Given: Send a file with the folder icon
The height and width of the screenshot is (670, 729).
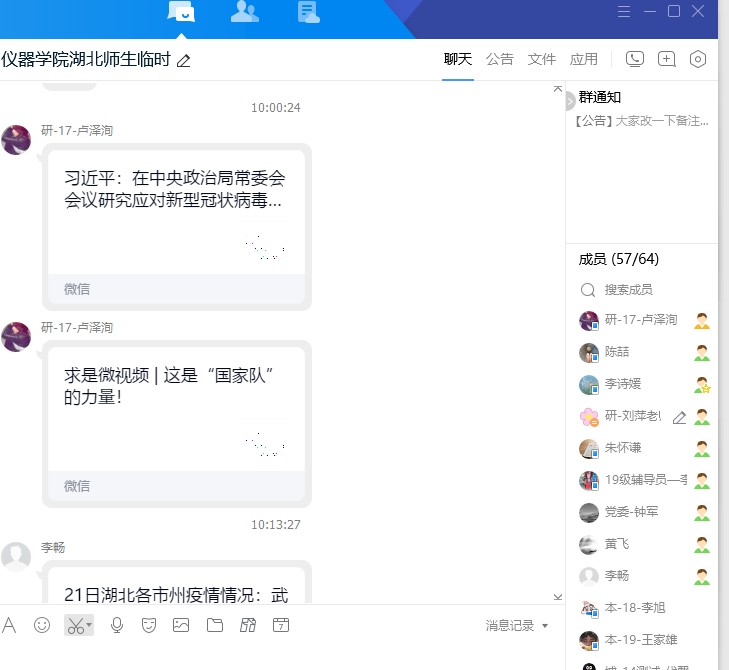Looking at the screenshot, I should tap(215, 625).
